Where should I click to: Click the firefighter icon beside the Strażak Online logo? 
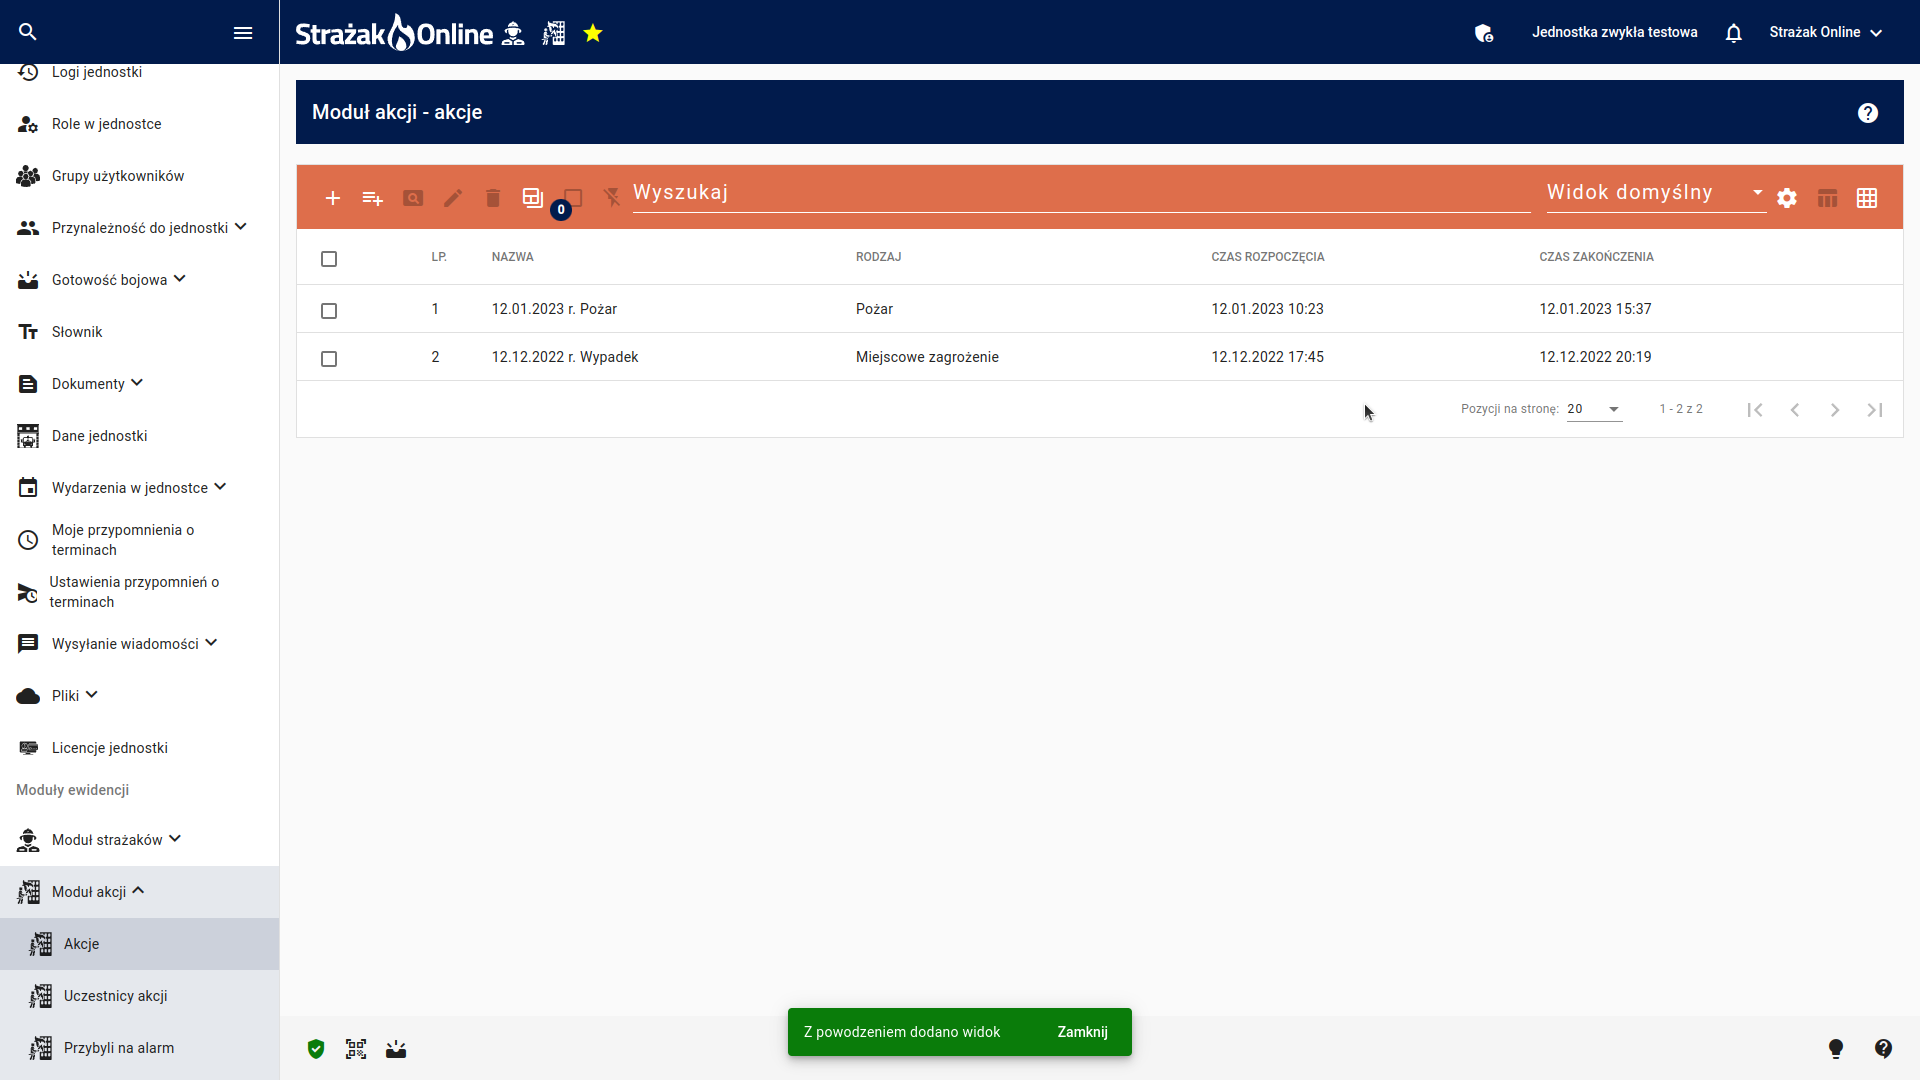coord(513,33)
